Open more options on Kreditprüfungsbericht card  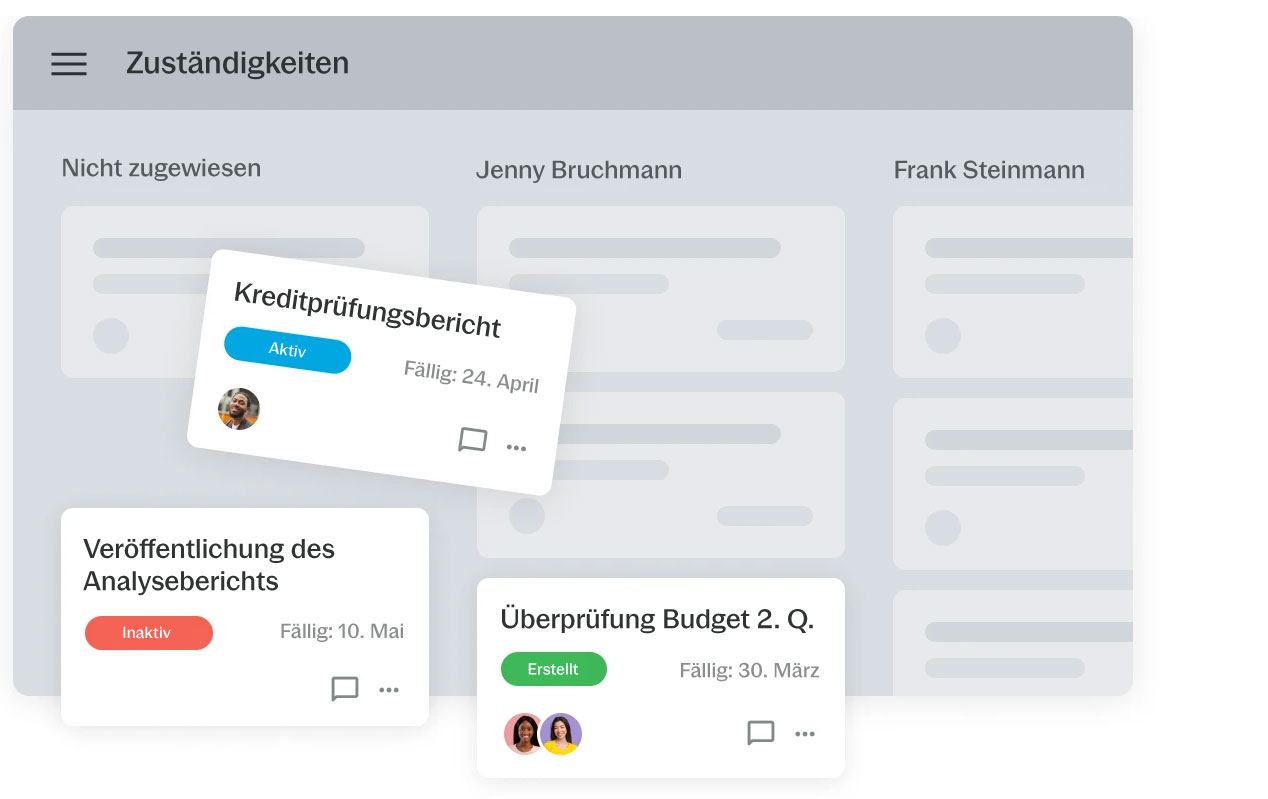click(x=516, y=448)
